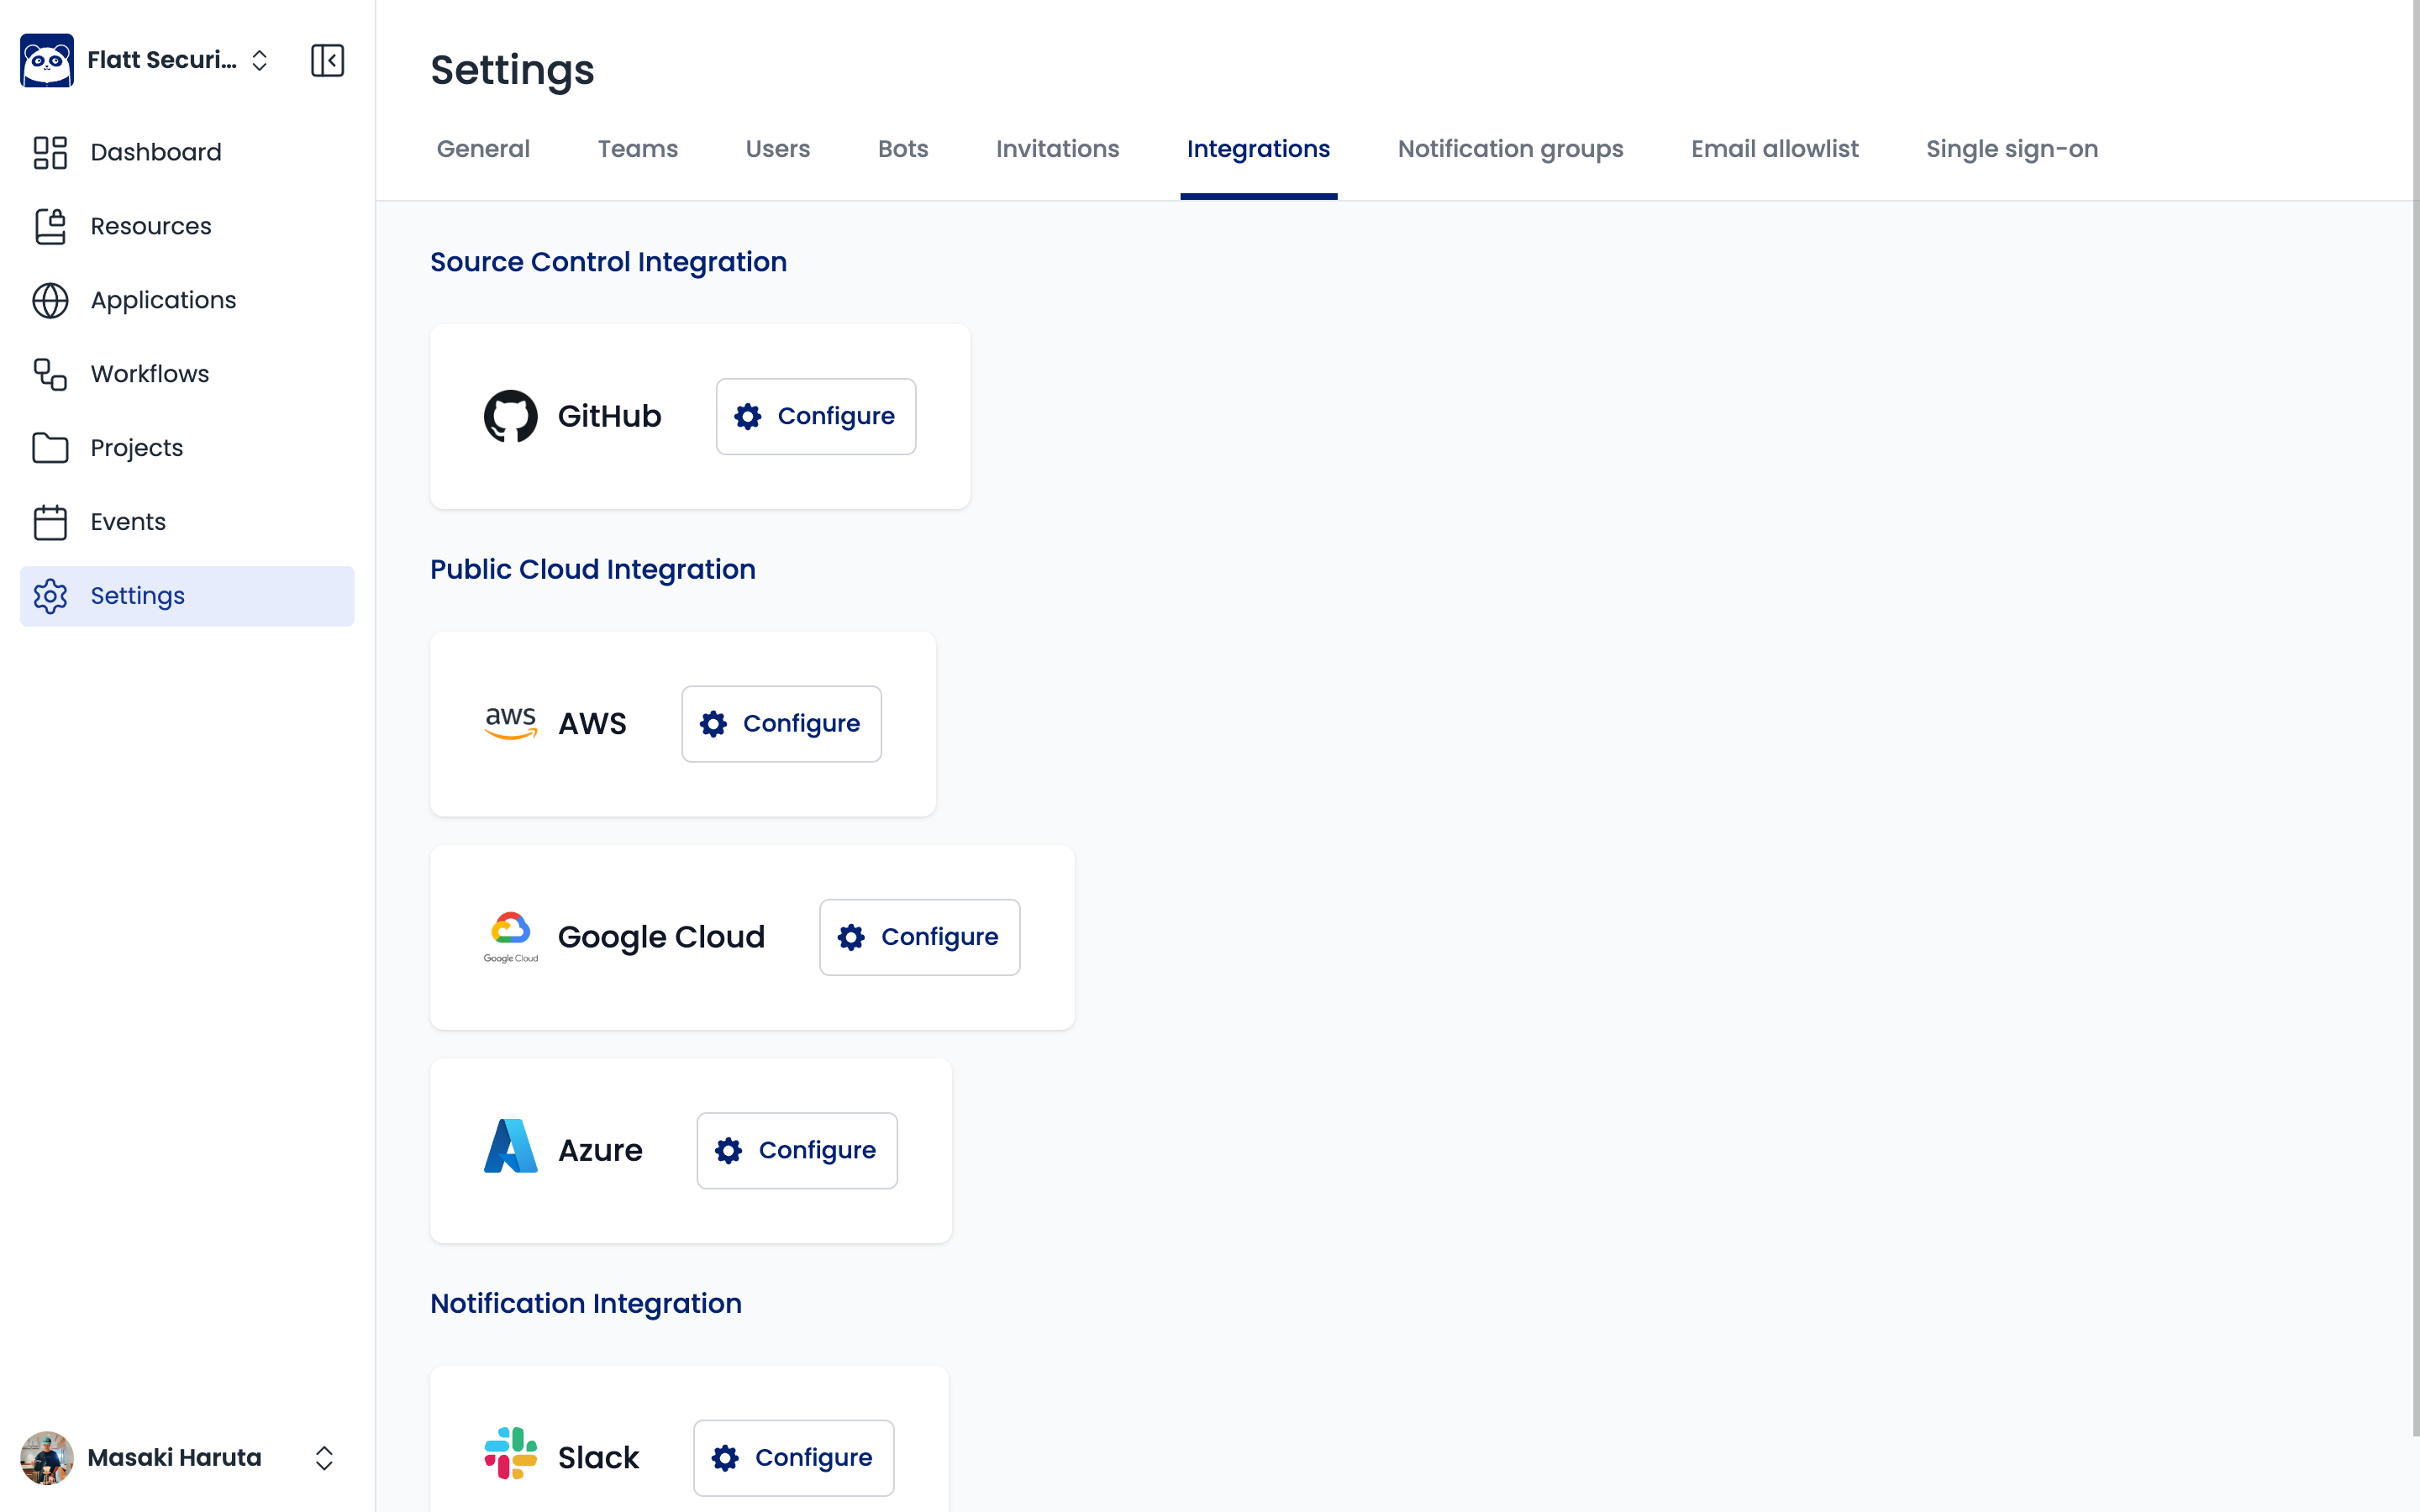
Task: Configure the Azure integration
Action: (797, 1150)
